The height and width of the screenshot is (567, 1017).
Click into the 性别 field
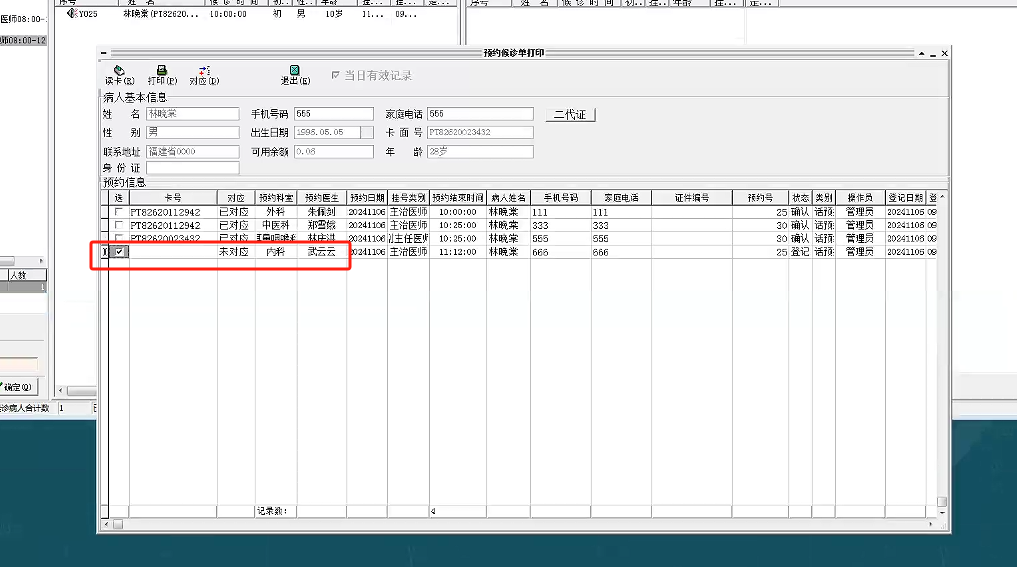(x=193, y=132)
